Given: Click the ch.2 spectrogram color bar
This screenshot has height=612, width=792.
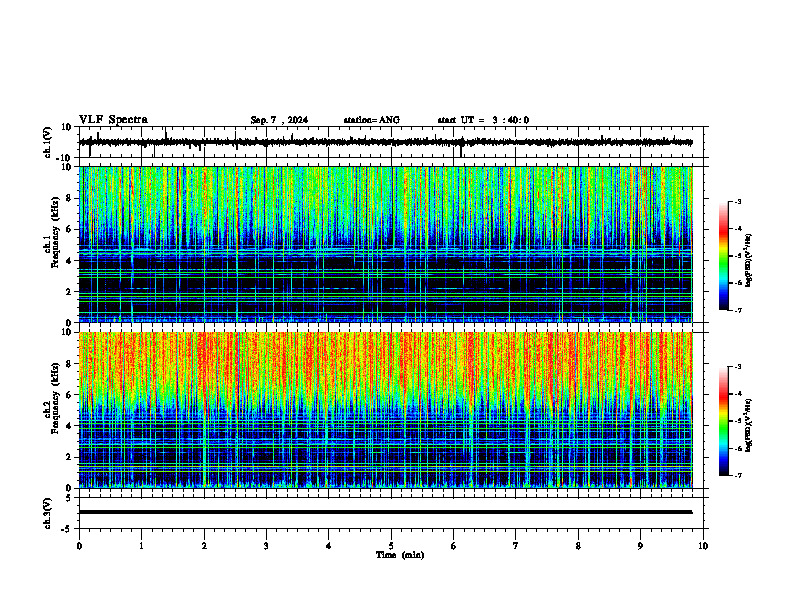Looking at the screenshot, I should (724, 421).
